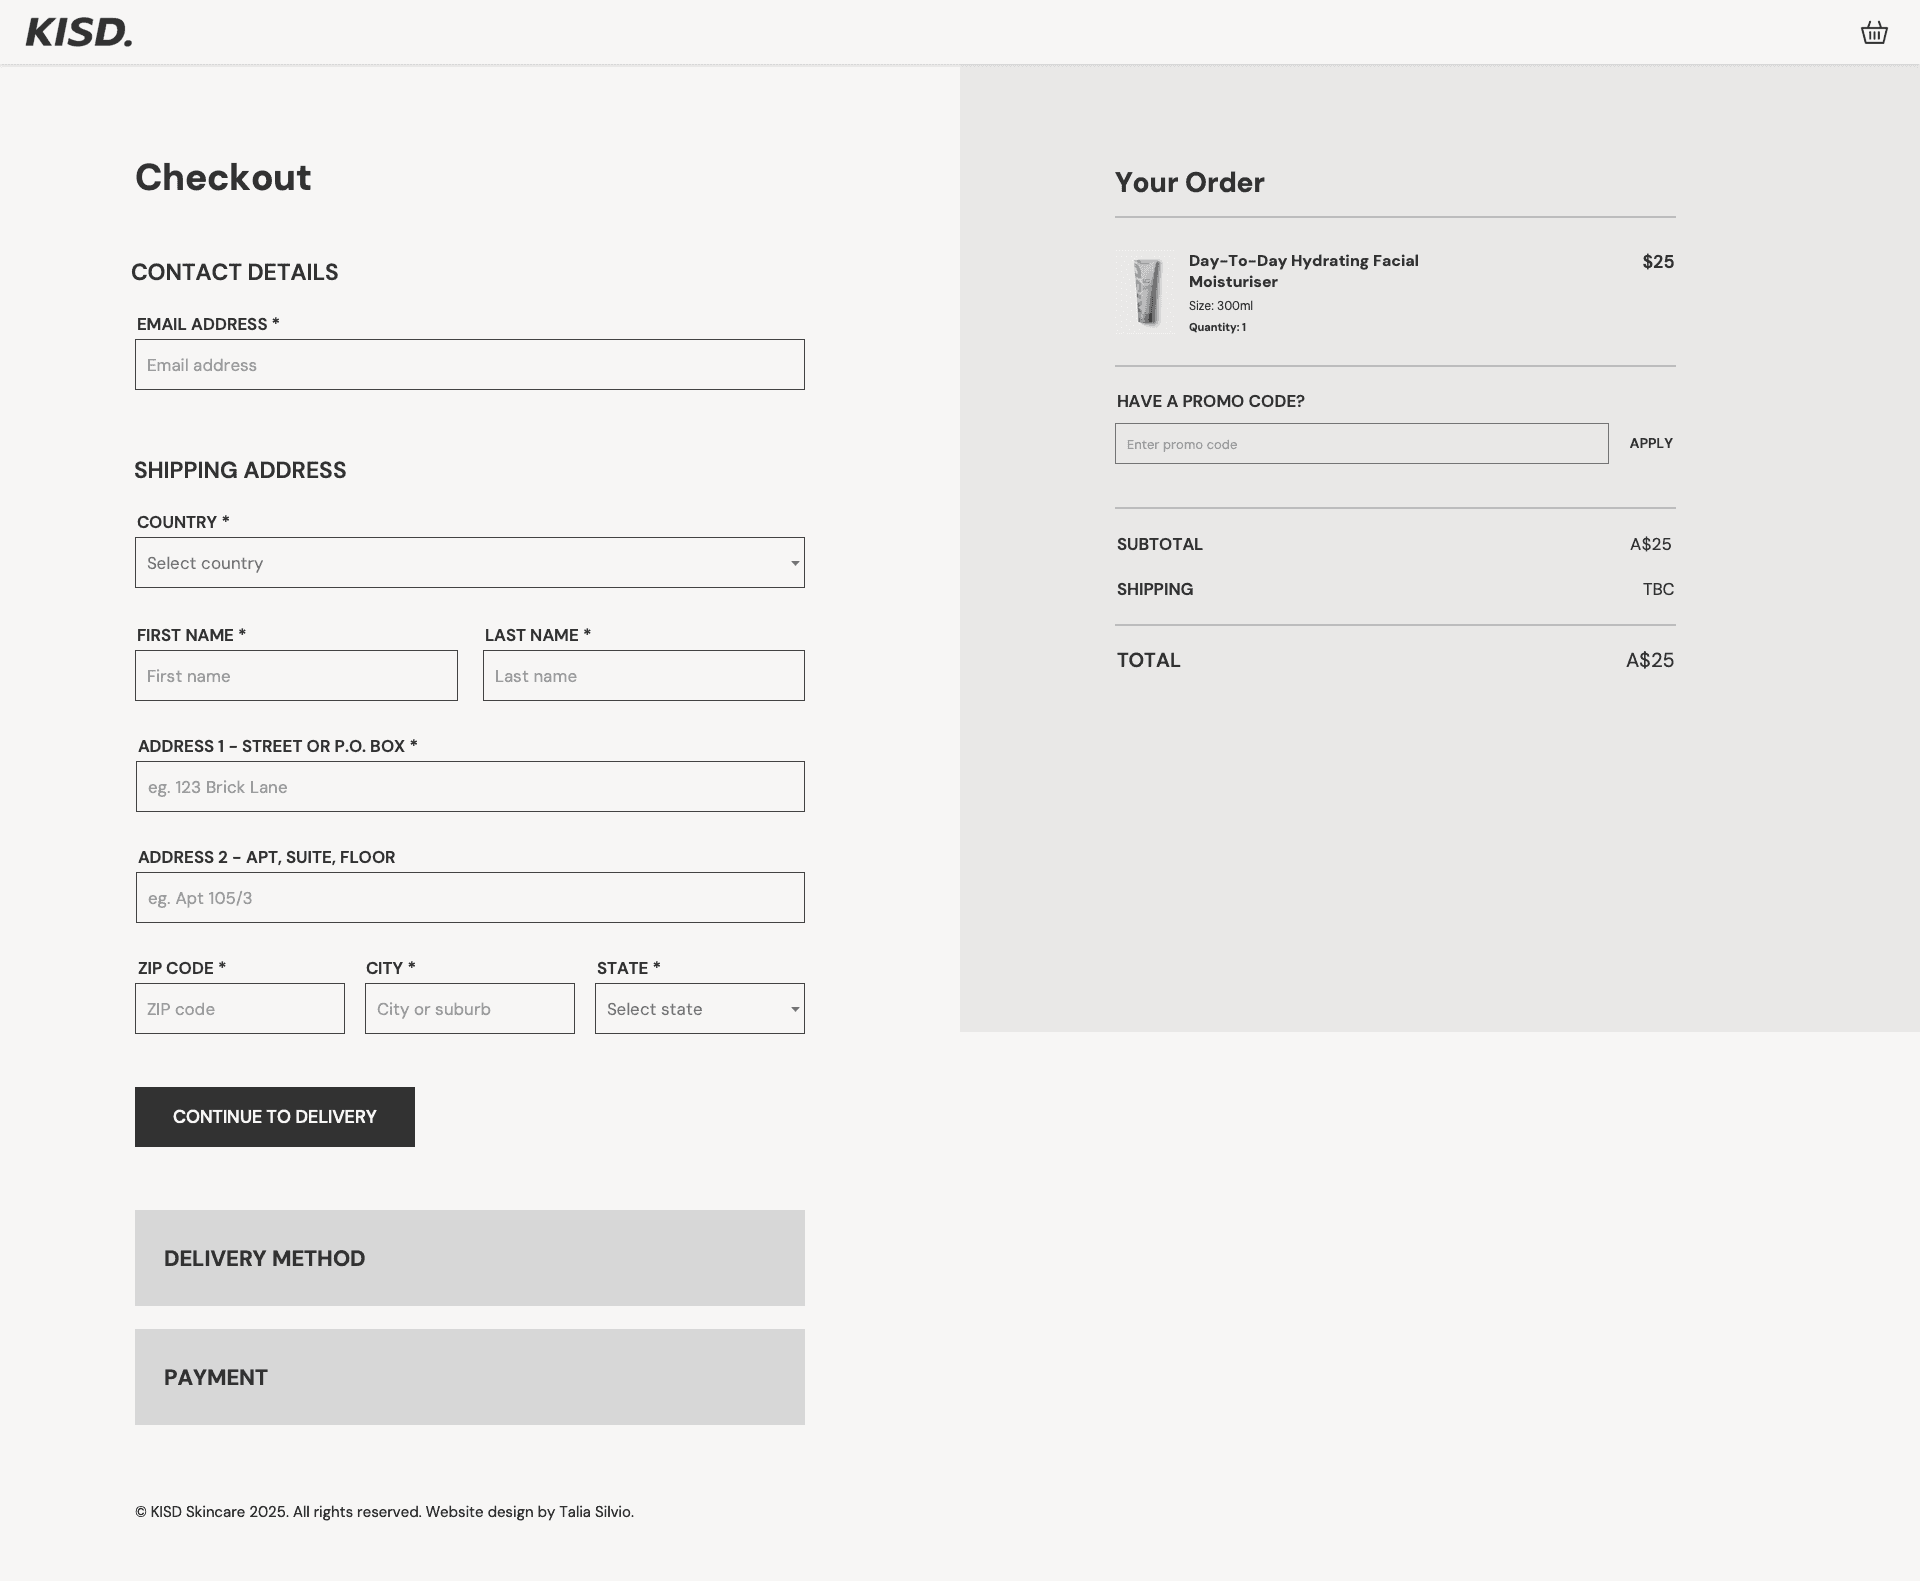Screen dimensions: 1920x1581
Task: Expand the Select state dropdown
Action: click(x=699, y=1009)
